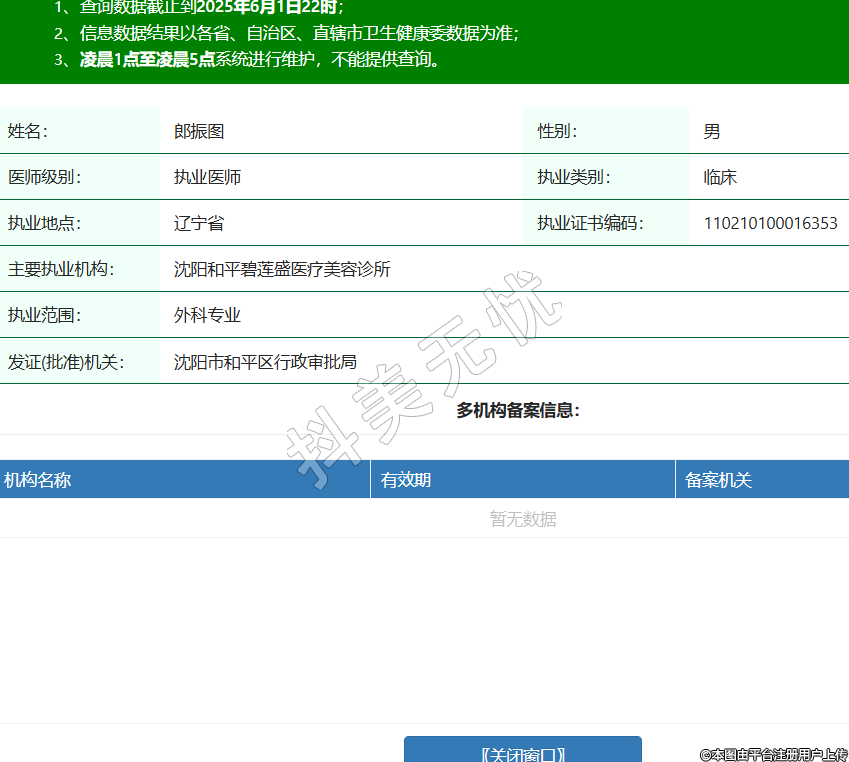Click the 机构名称 column header

38,480
